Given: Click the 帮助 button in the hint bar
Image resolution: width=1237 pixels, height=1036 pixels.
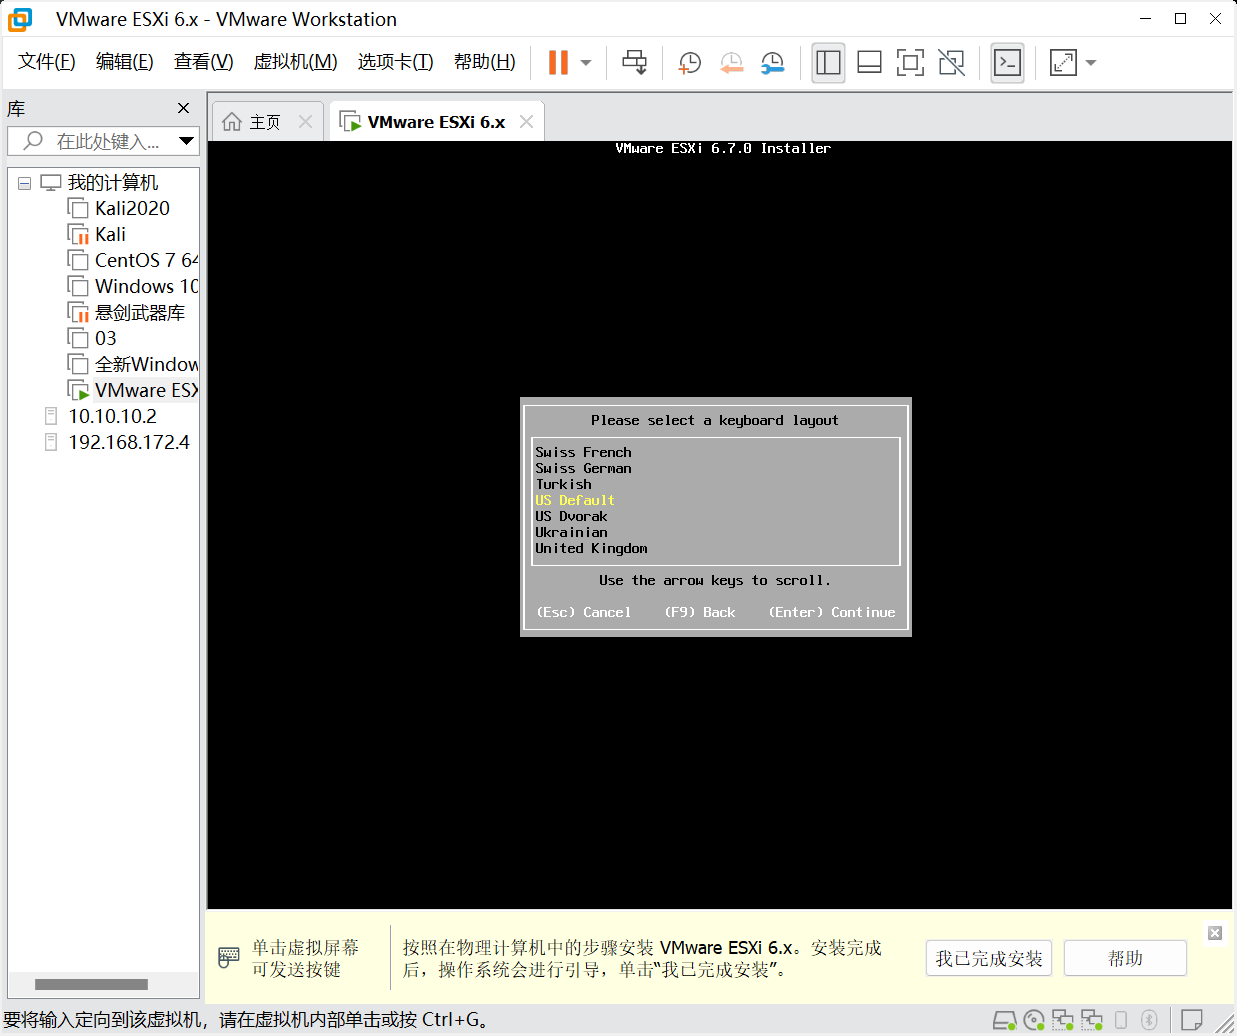Looking at the screenshot, I should coord(1125,958).
